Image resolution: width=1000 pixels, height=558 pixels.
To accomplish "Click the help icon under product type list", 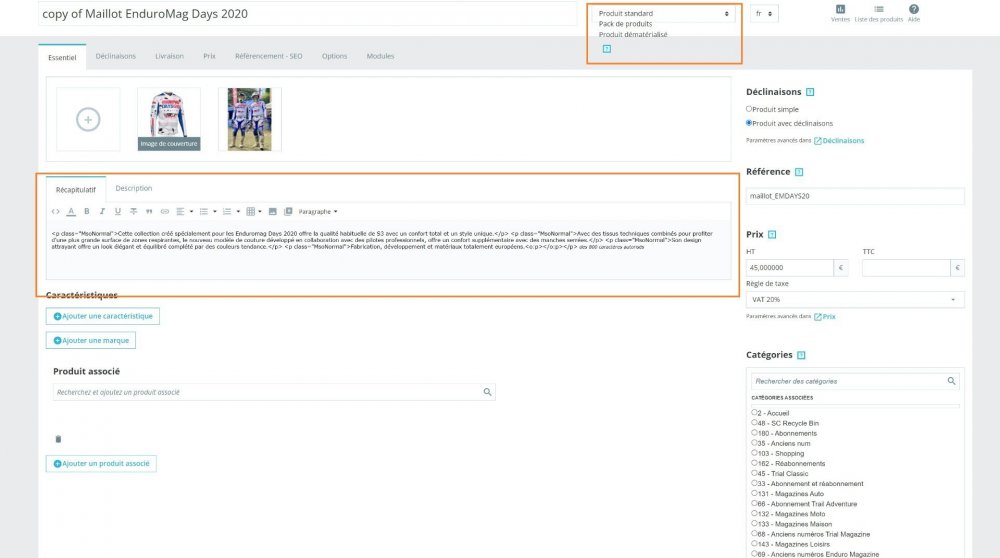I will pos(607,49).
